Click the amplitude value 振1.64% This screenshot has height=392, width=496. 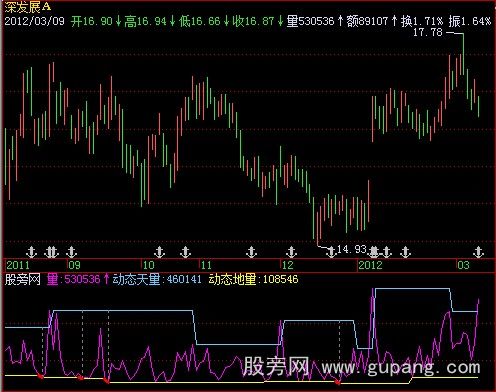tap(470, 21)
